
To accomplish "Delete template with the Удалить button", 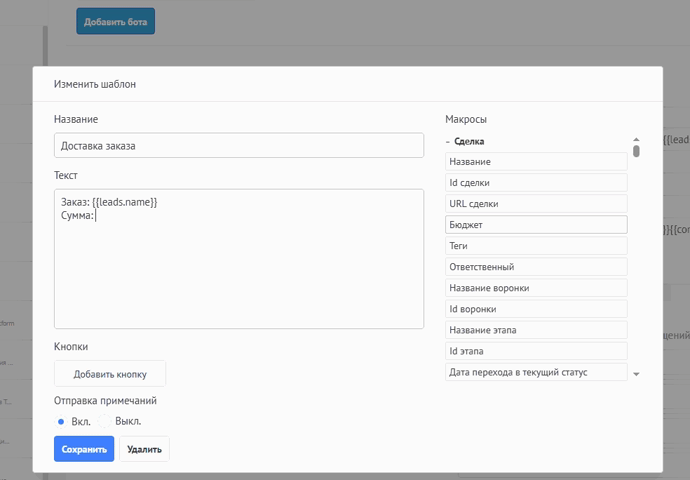I will tap(144, 449).
